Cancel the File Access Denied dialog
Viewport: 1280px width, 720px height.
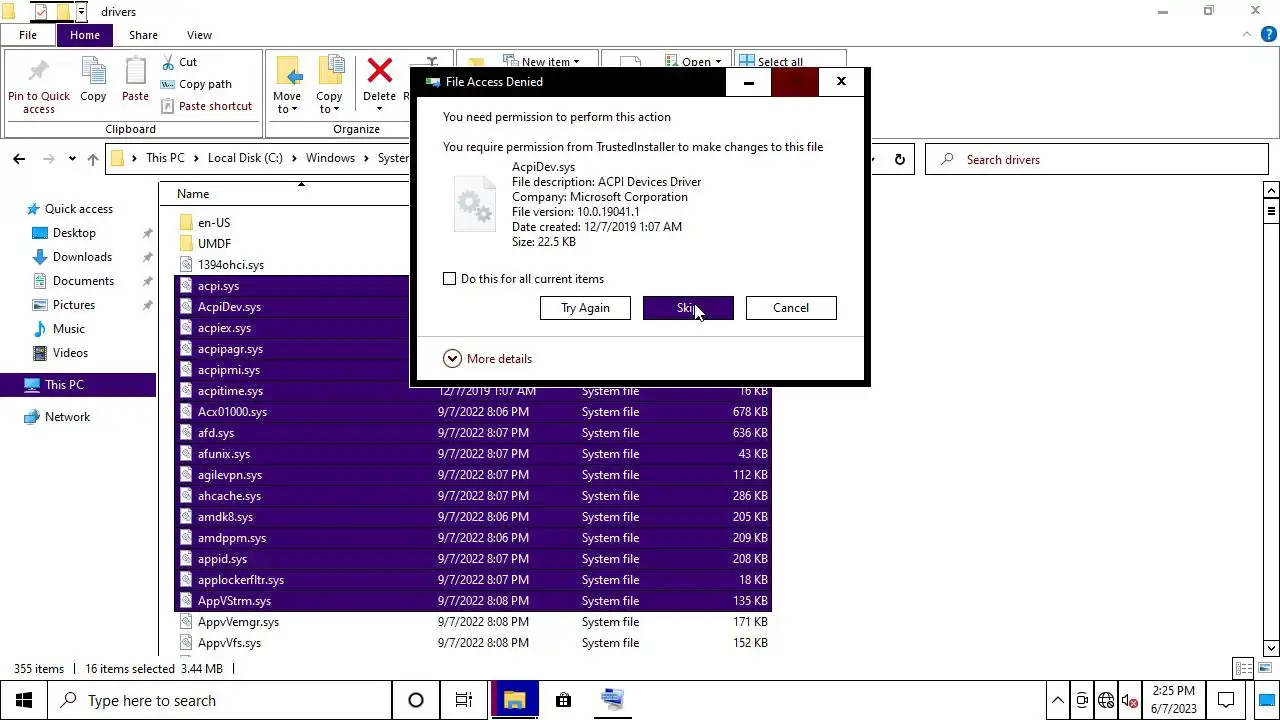791,308
